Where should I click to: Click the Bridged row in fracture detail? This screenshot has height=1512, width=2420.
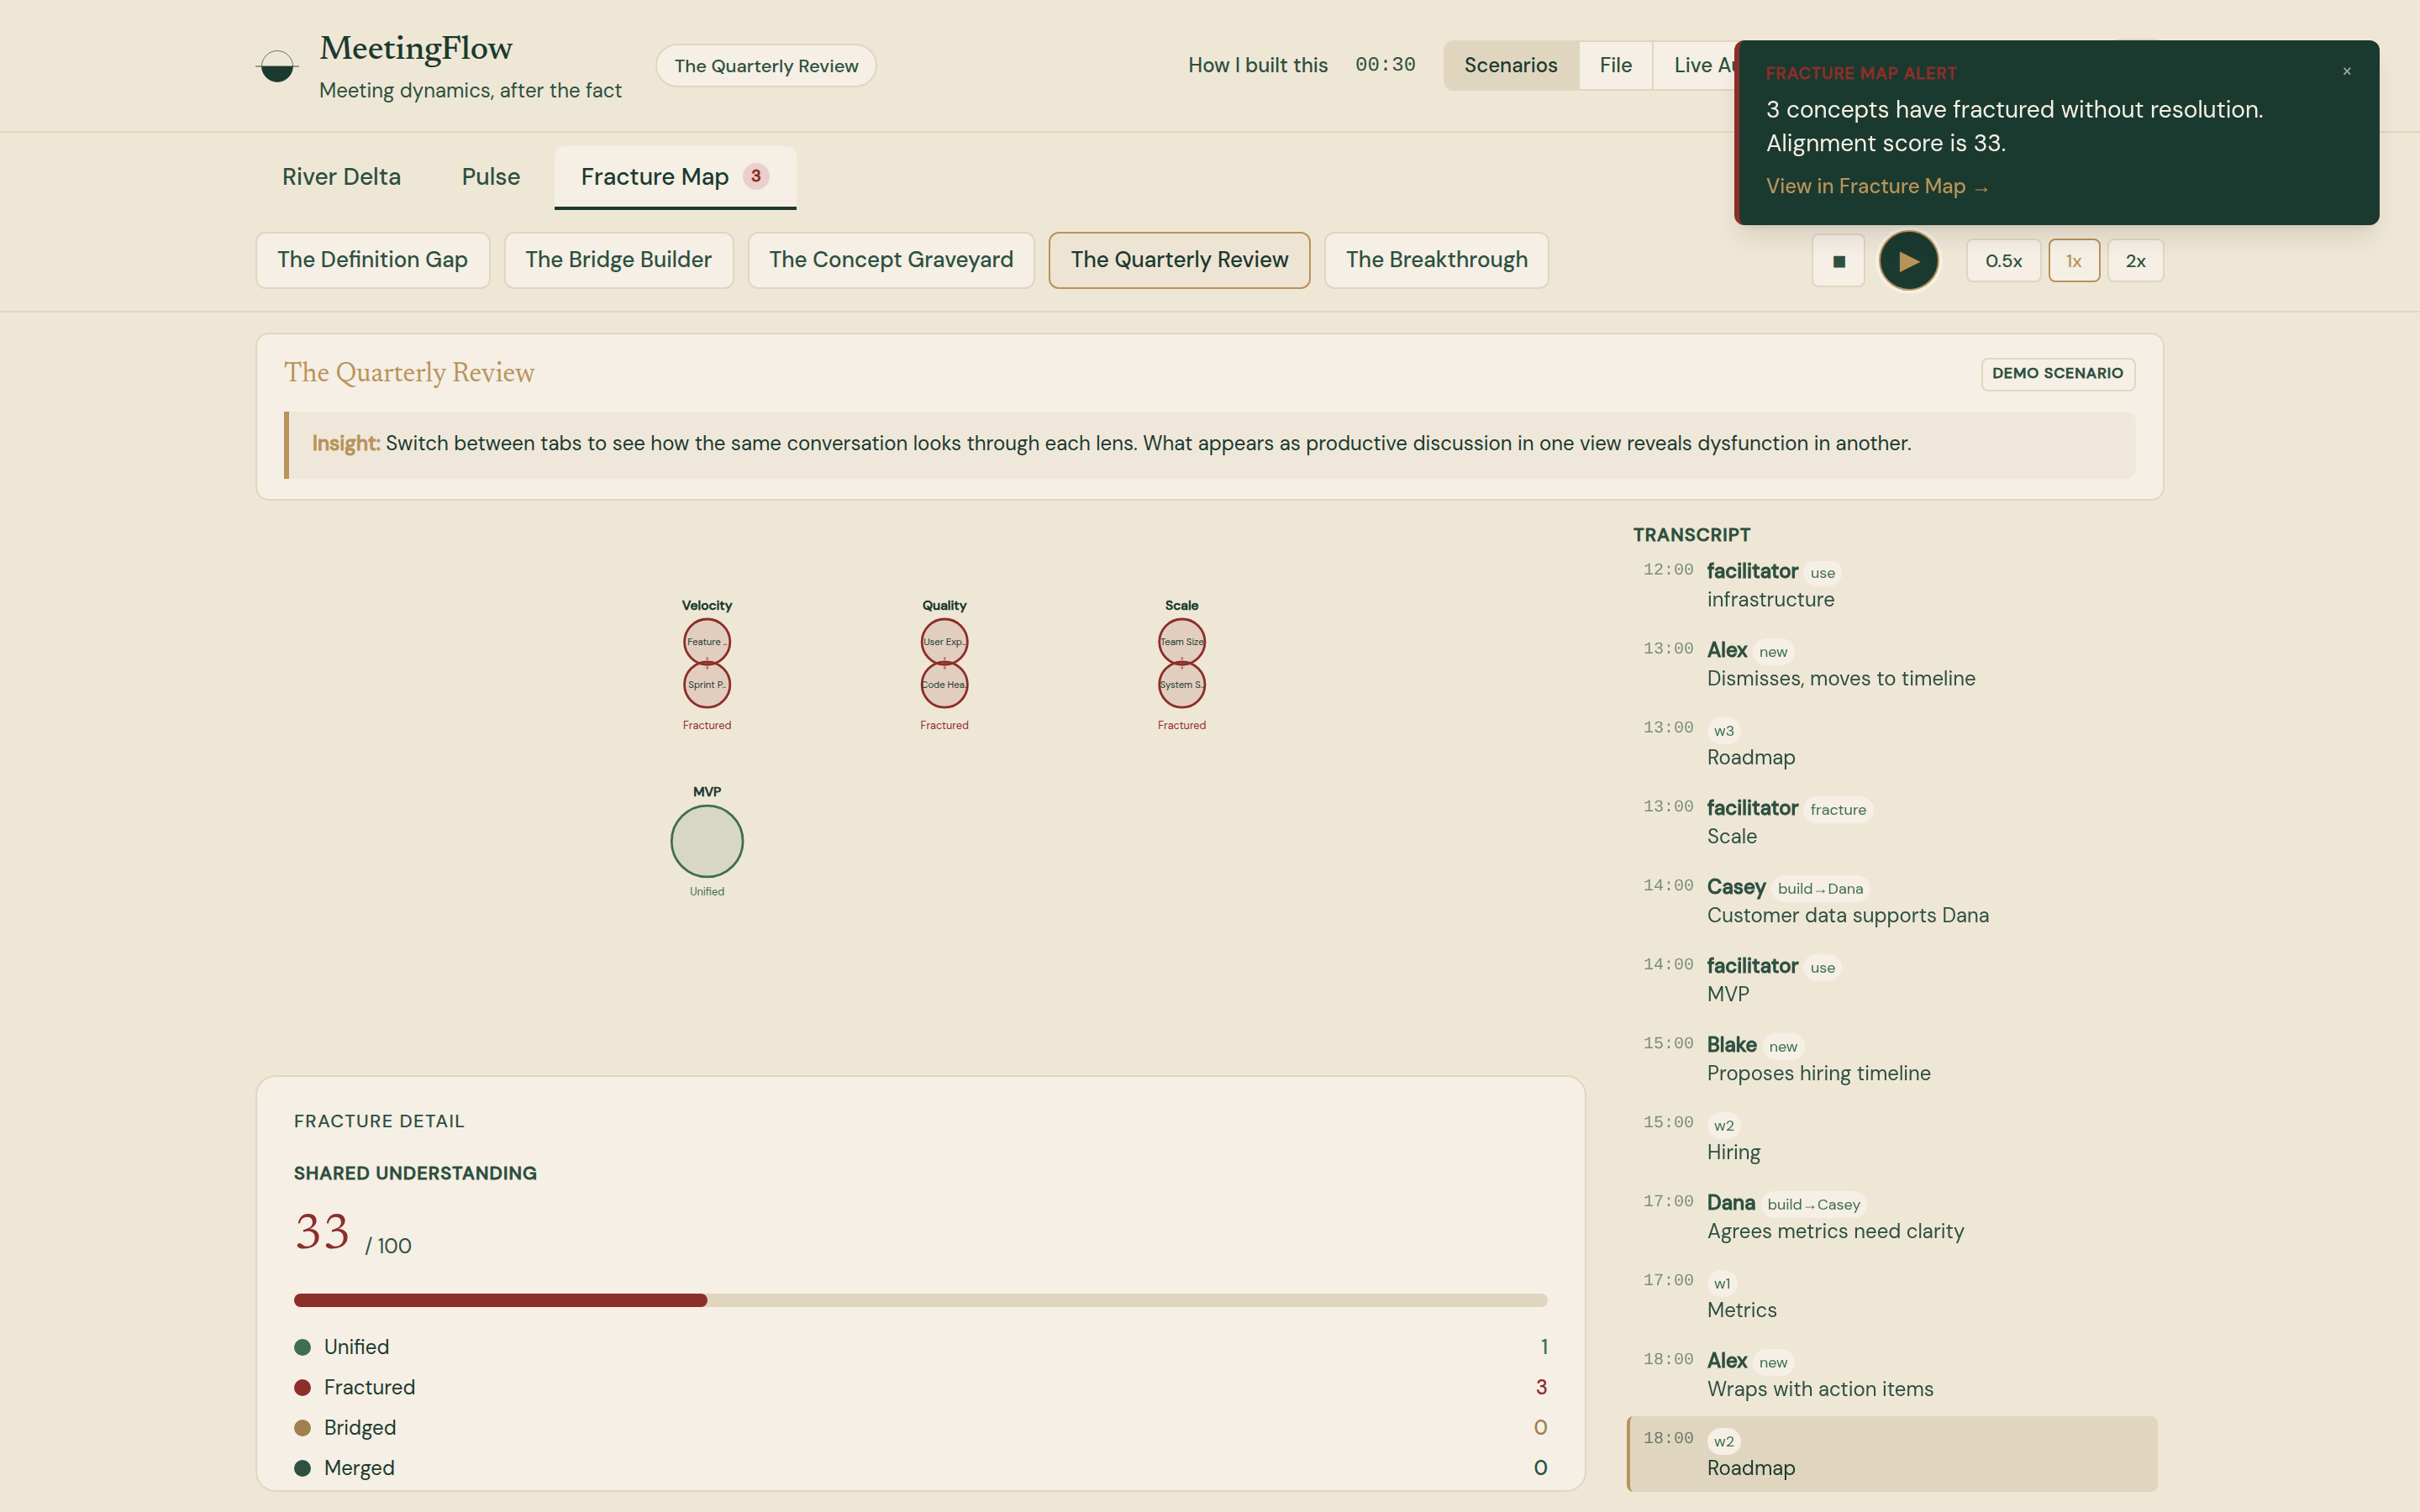[920, 1428]
